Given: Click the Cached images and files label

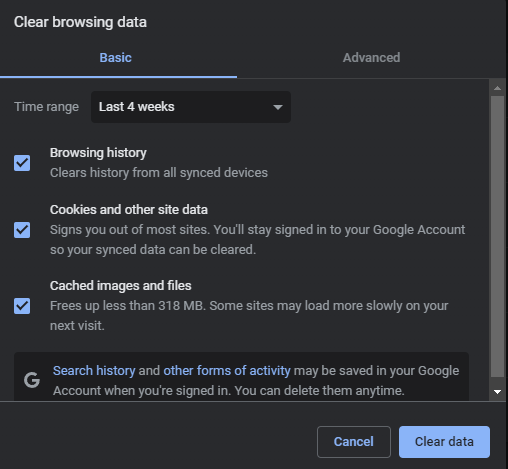Looking at the screenshot, I should click(x=121, y=286).
